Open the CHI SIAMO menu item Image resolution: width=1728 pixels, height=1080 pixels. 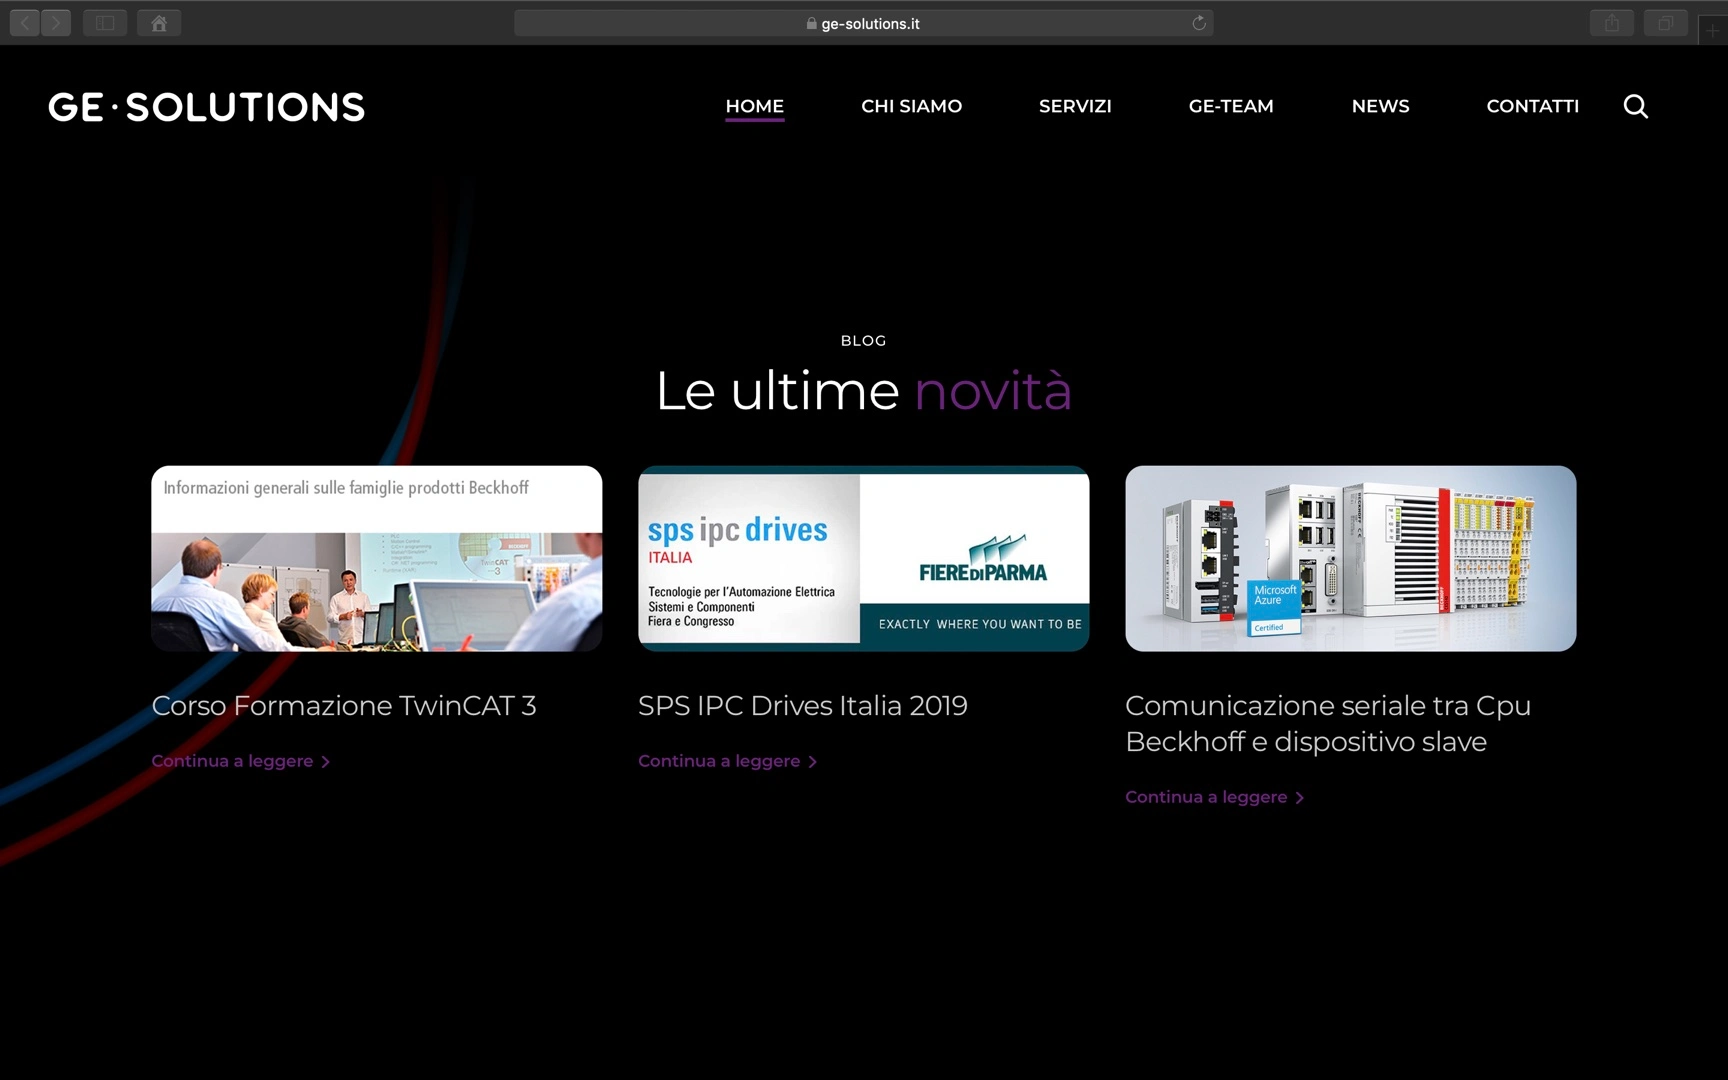tap(912, 106)
